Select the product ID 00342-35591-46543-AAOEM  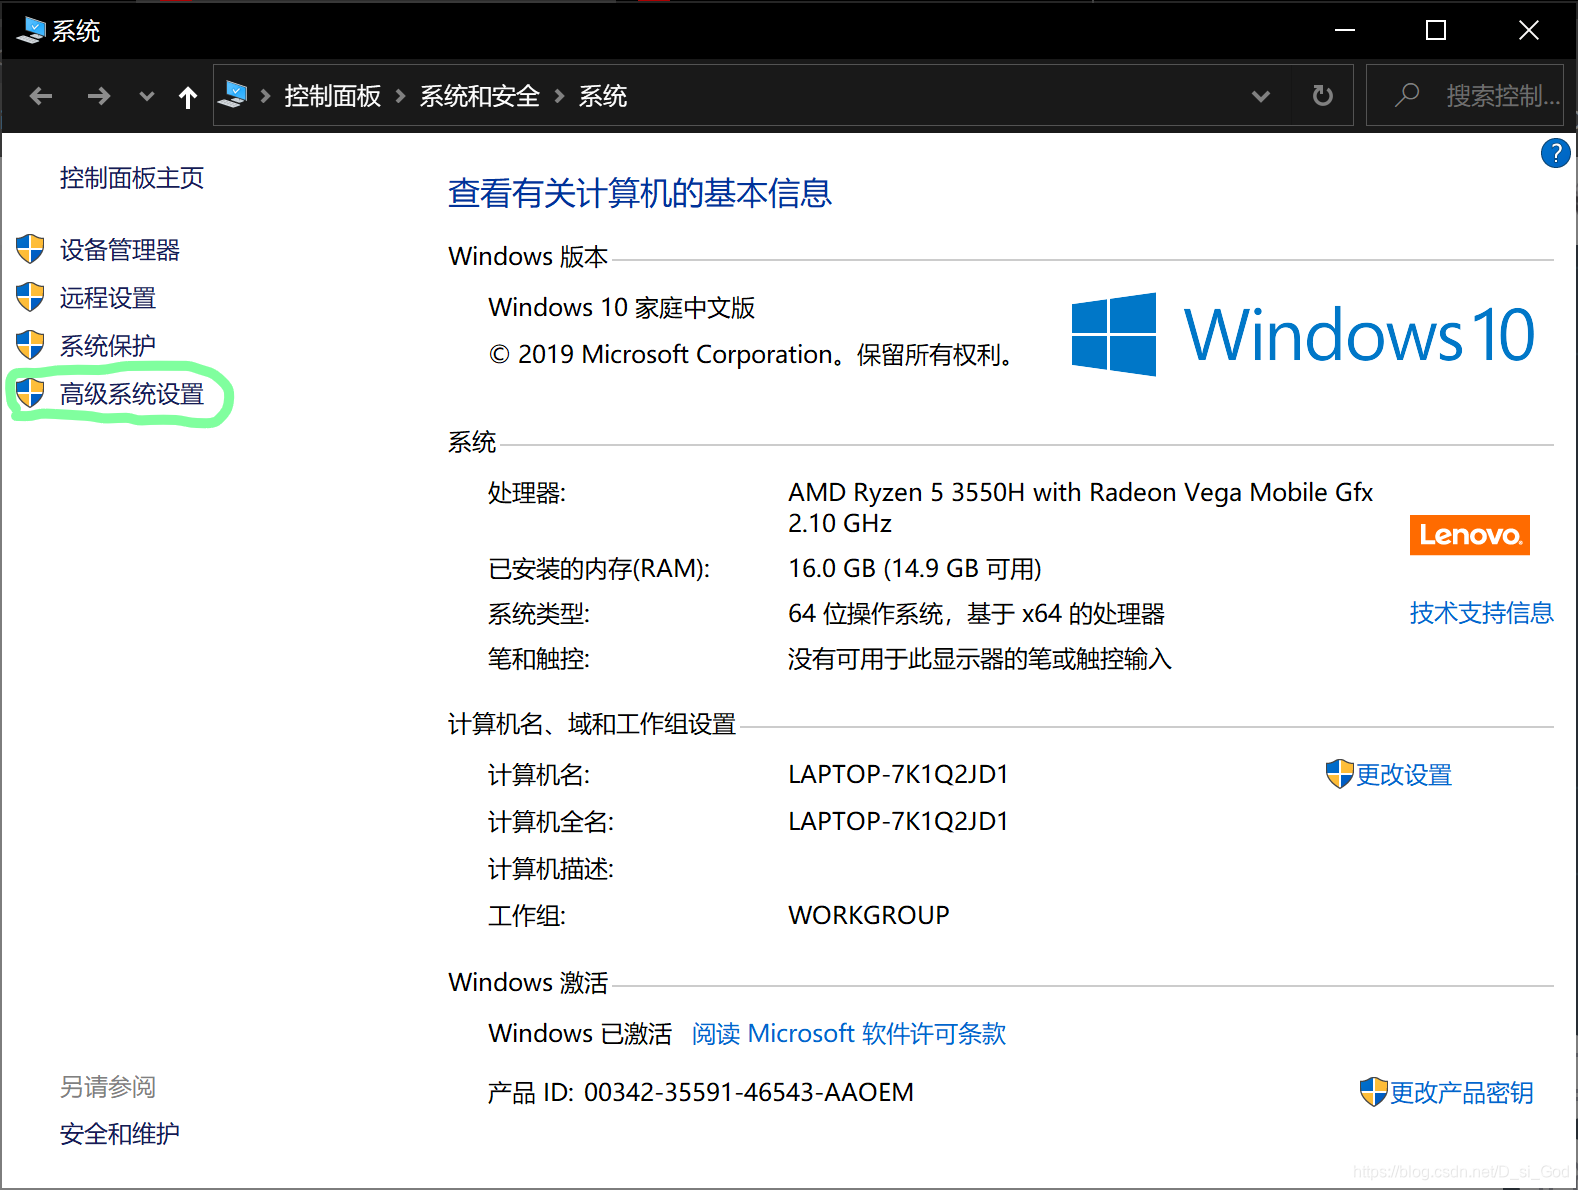point(749,1093)
